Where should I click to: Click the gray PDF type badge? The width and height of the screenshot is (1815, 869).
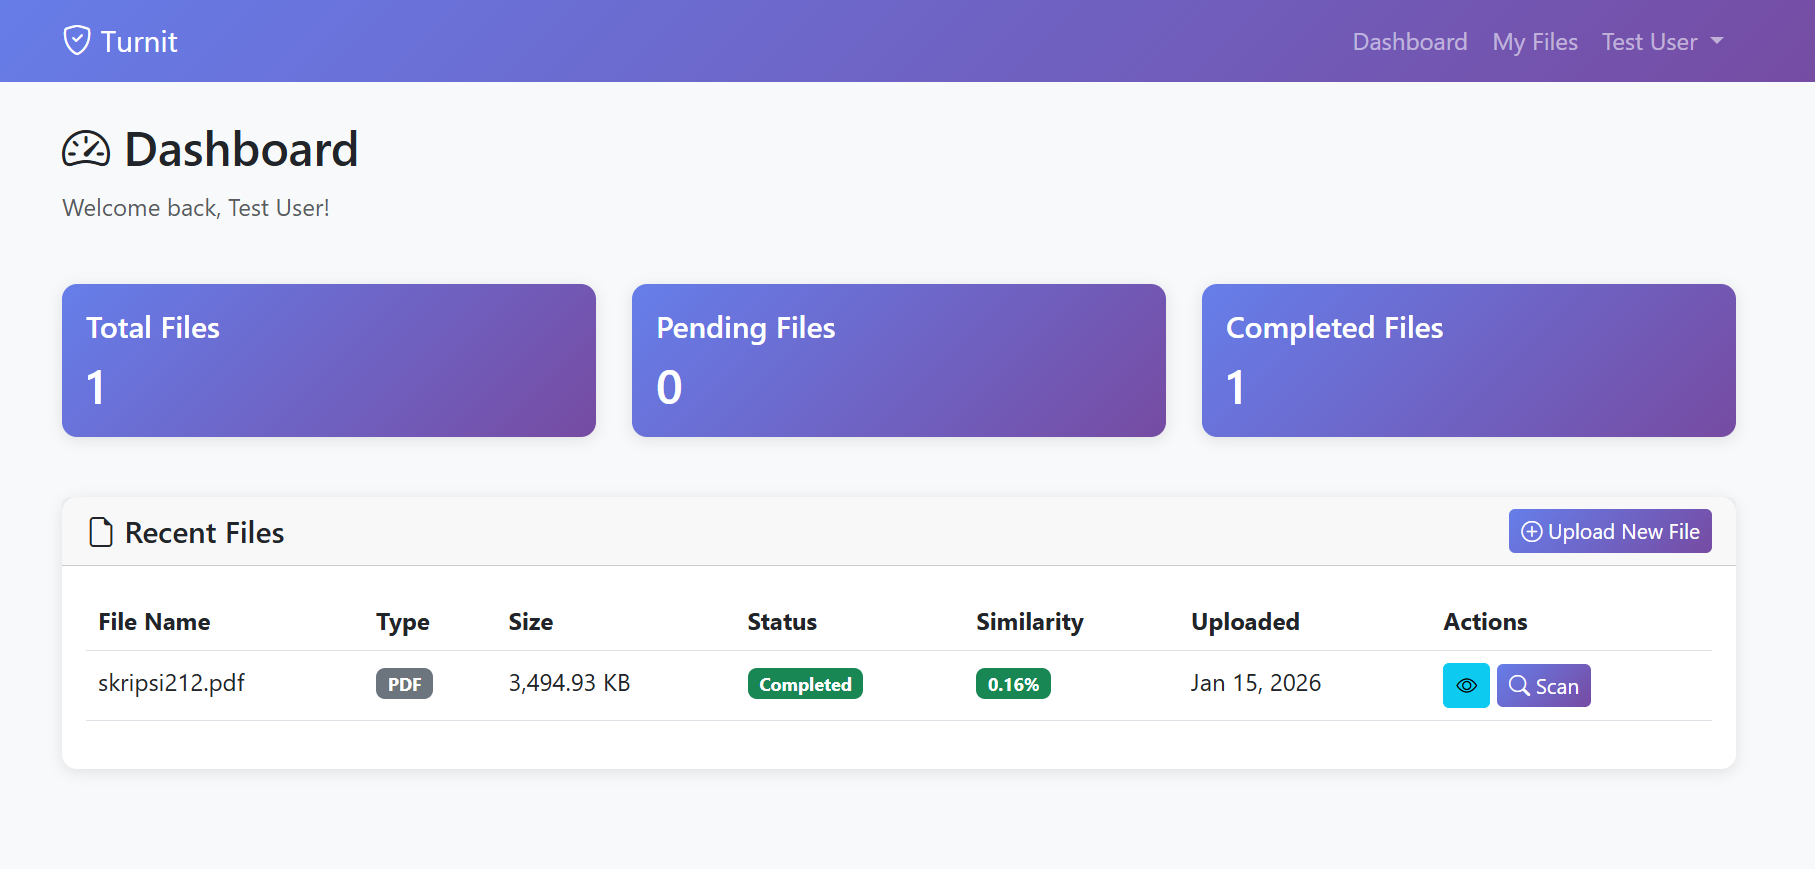pyautogui.click(x=404, y=684)
